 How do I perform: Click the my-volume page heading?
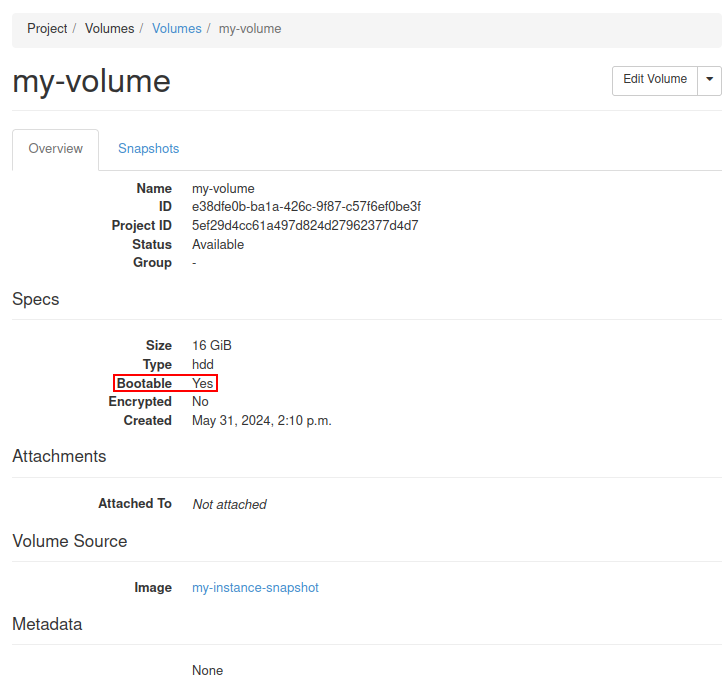pos(91,81)
